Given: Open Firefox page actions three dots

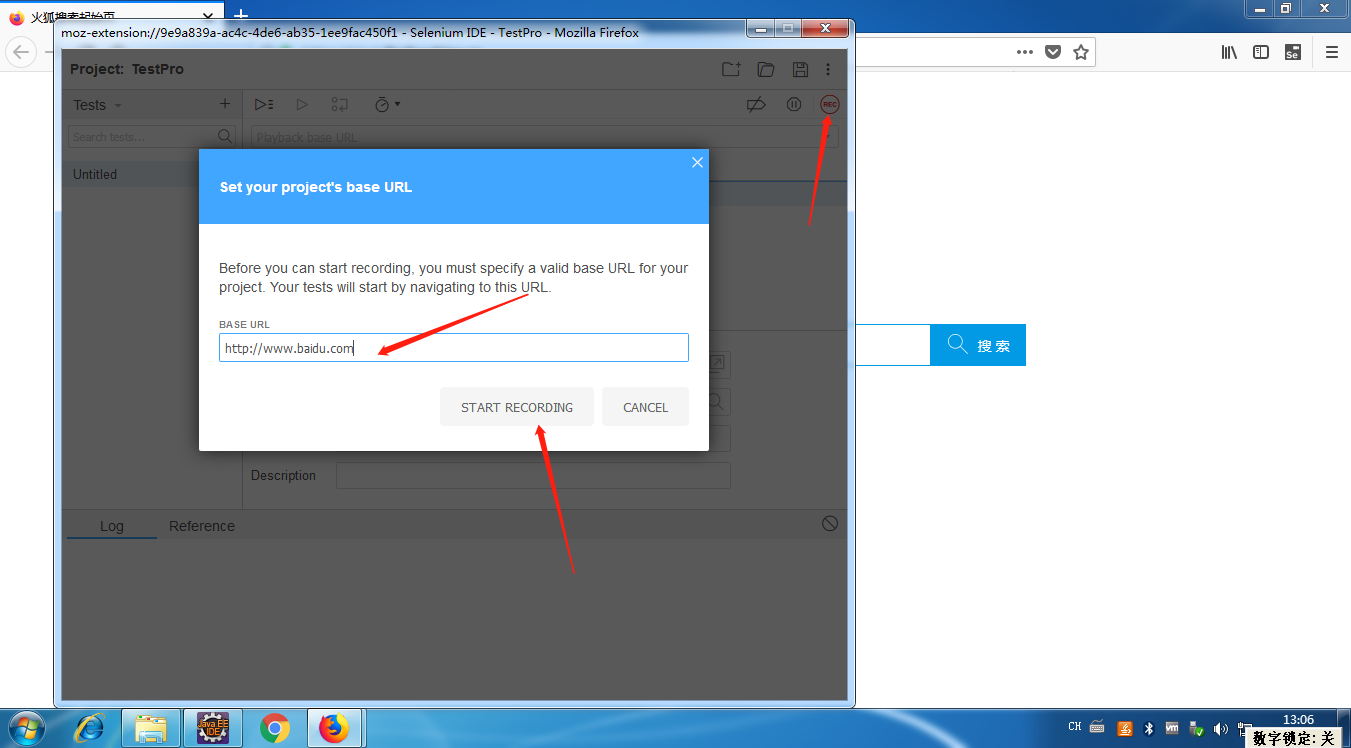Looking at the screenshot, I should [1025, 52].
